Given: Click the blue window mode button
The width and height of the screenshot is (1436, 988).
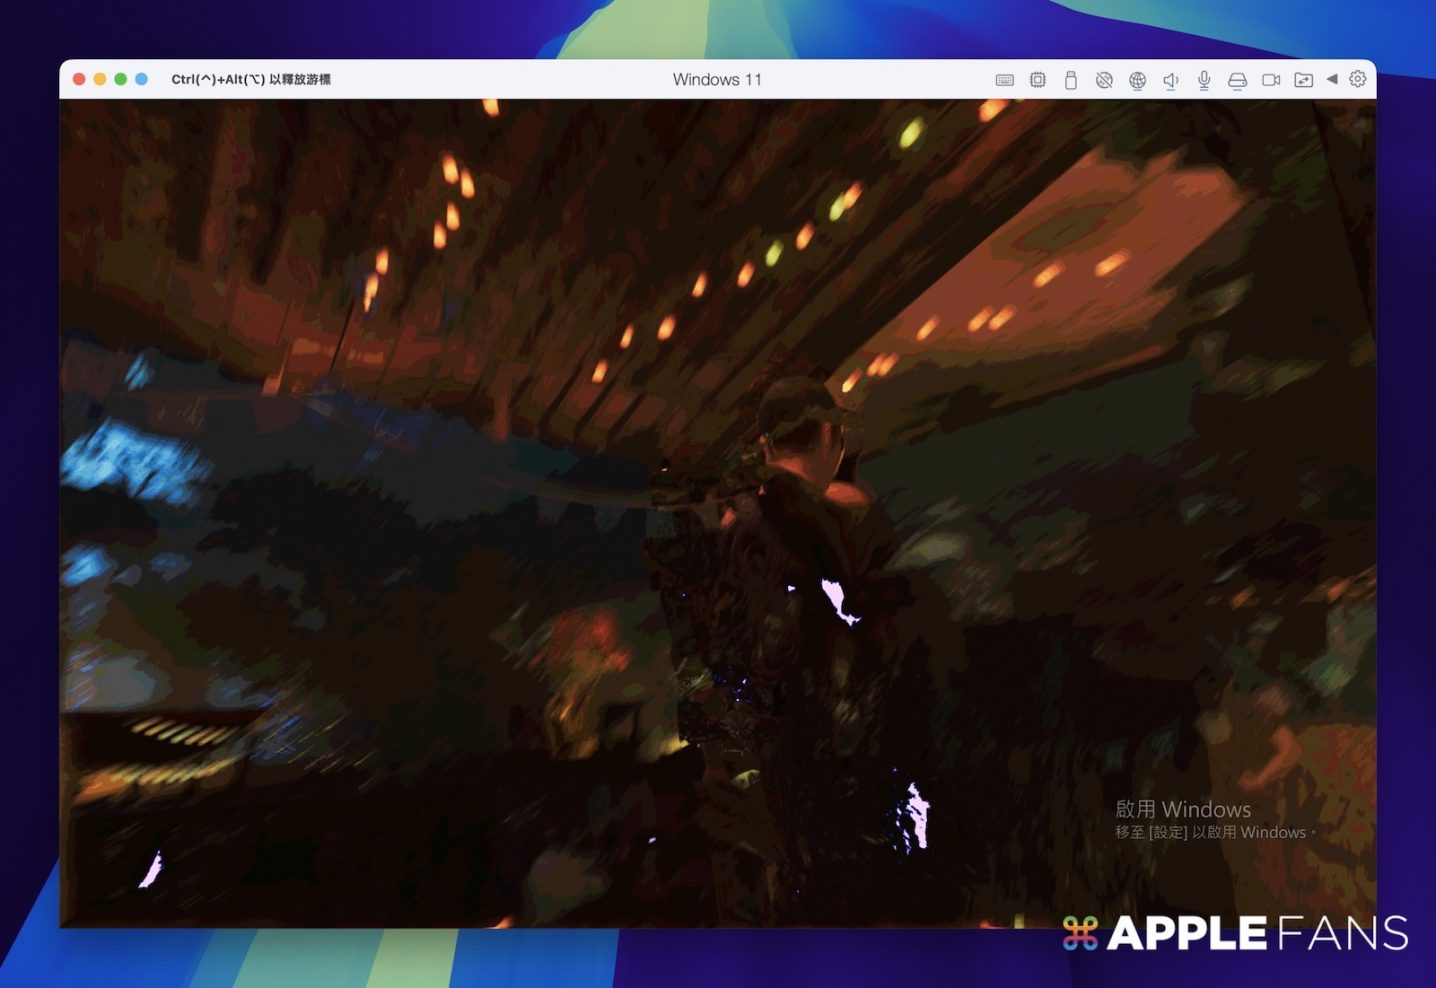Looking at the screenshot, I should pyautogui.click(x=142, y=79).
